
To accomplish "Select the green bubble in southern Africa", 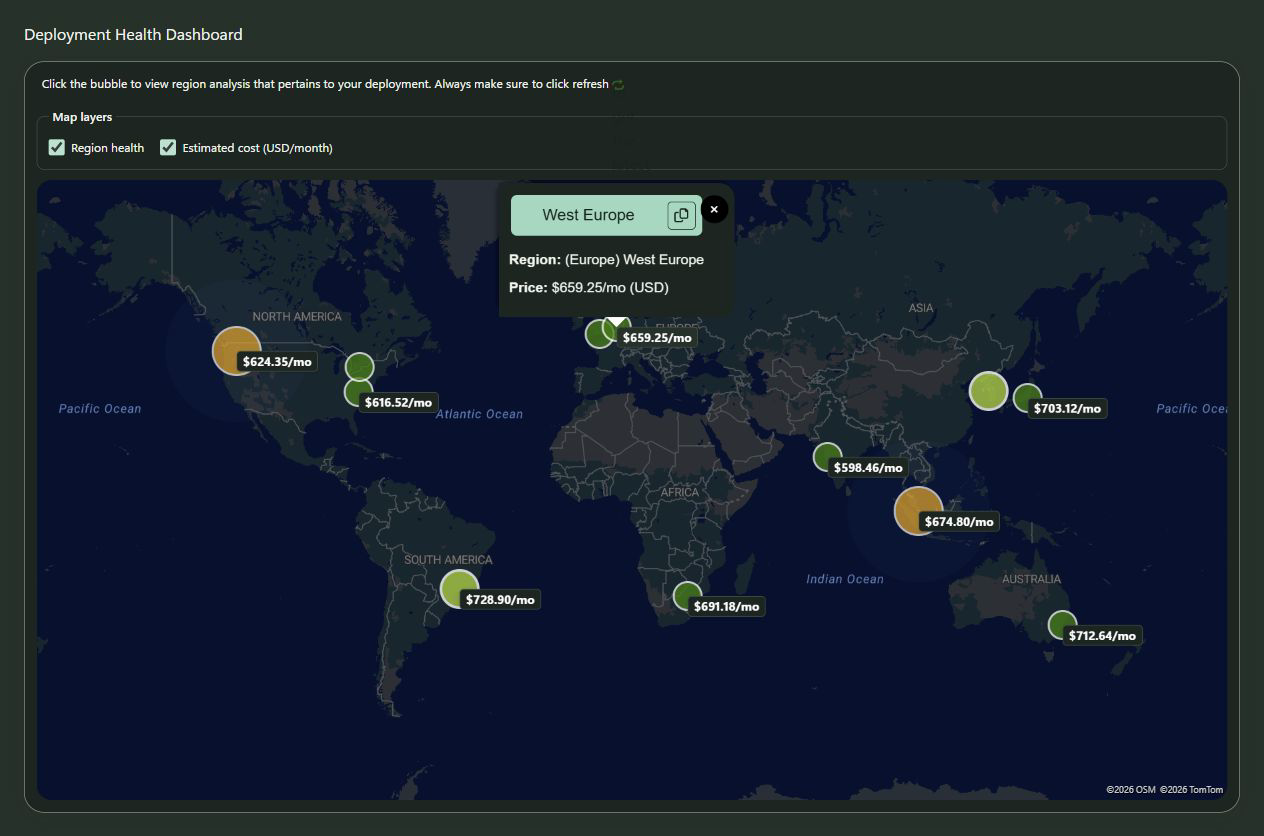I will [687, 596].
